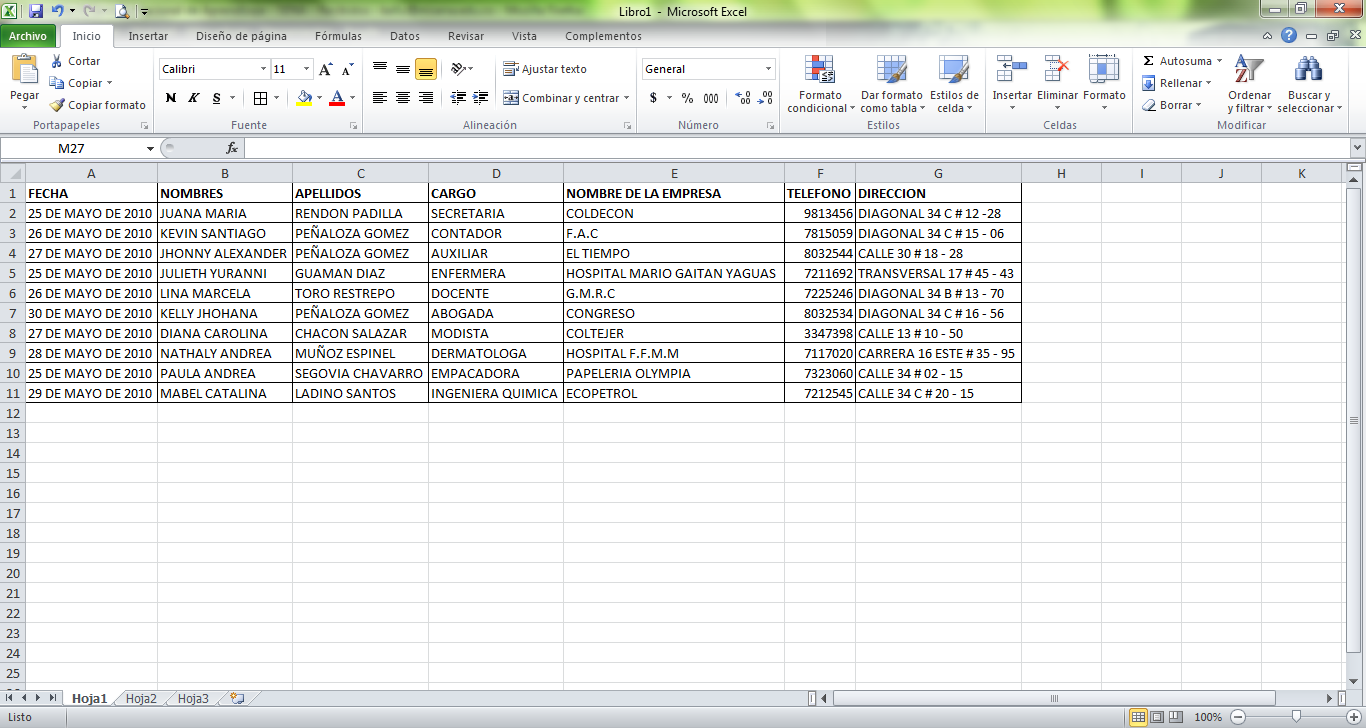Switch to the Insertar tab
1366x728 pixels.
[x=148, y=36]
